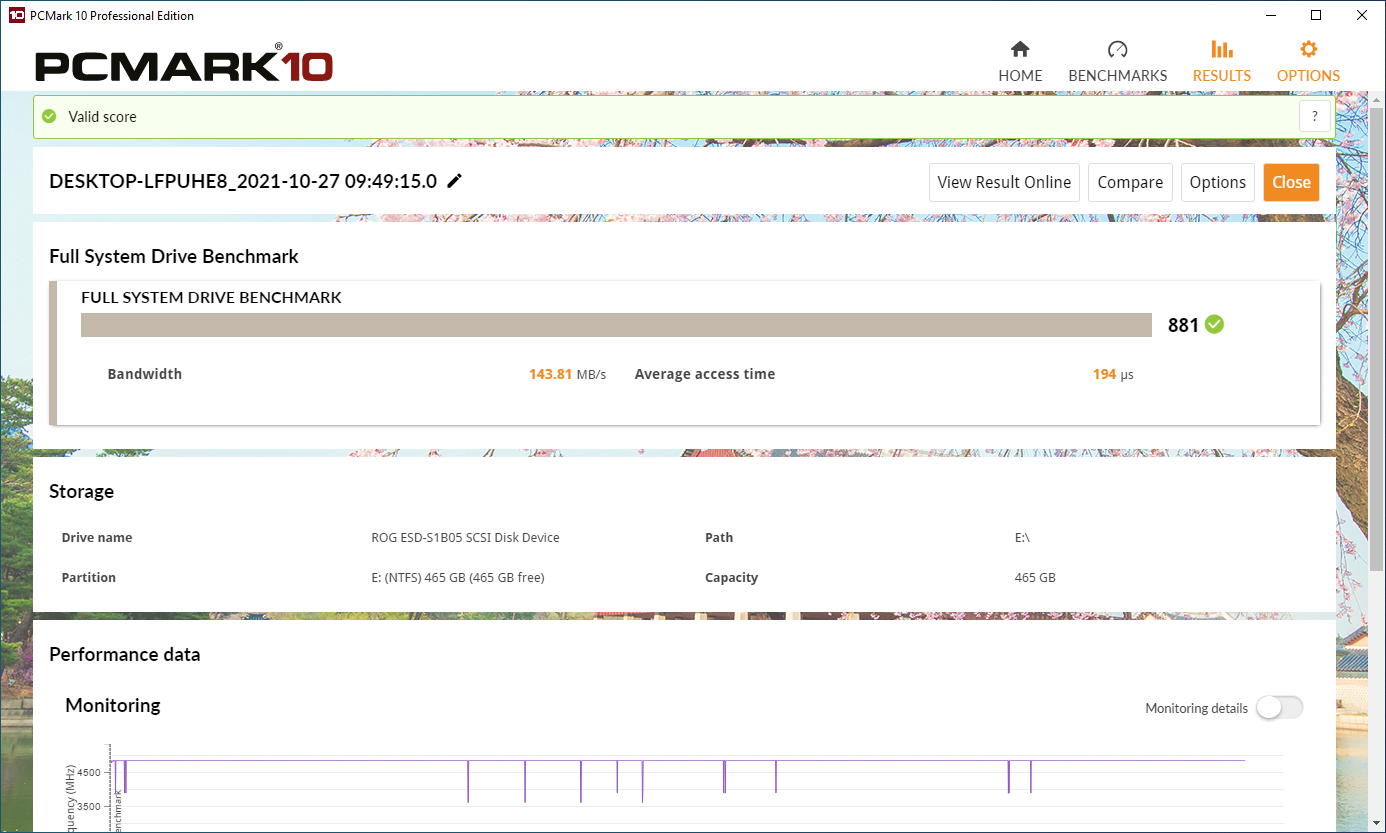Click the result Options button
Screen dimensions: 1386x833
pos(1217,182)
